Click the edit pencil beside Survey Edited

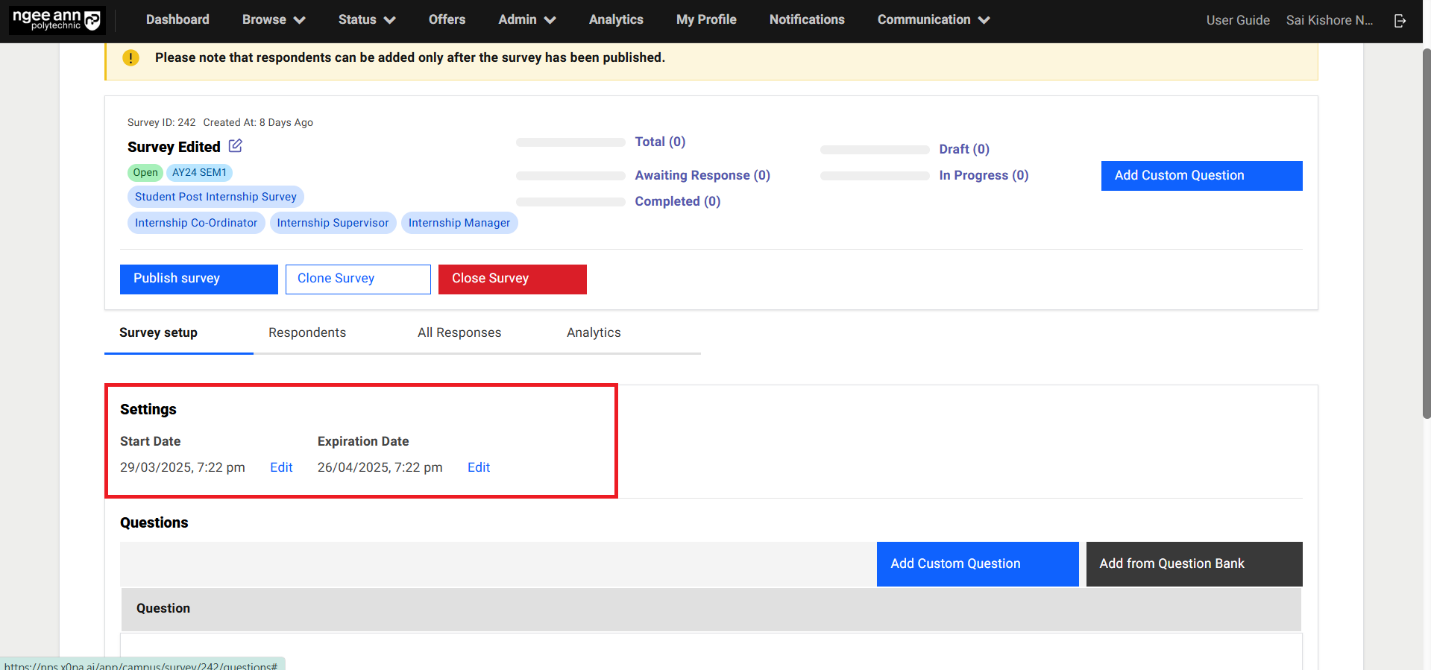click(x=236, y=146)
